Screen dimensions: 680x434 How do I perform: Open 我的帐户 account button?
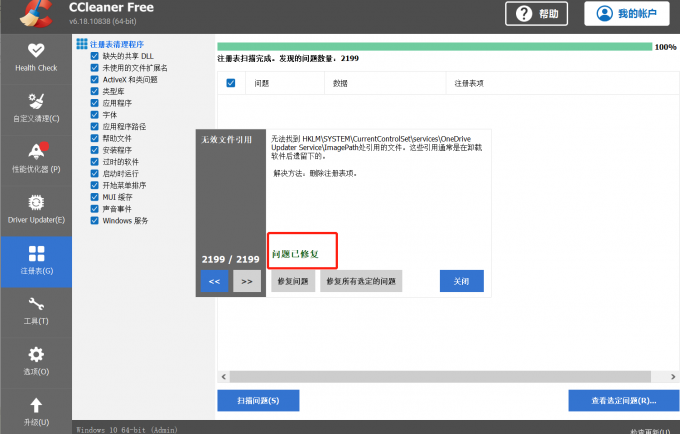pyautogui.click(x=627, y=13)
